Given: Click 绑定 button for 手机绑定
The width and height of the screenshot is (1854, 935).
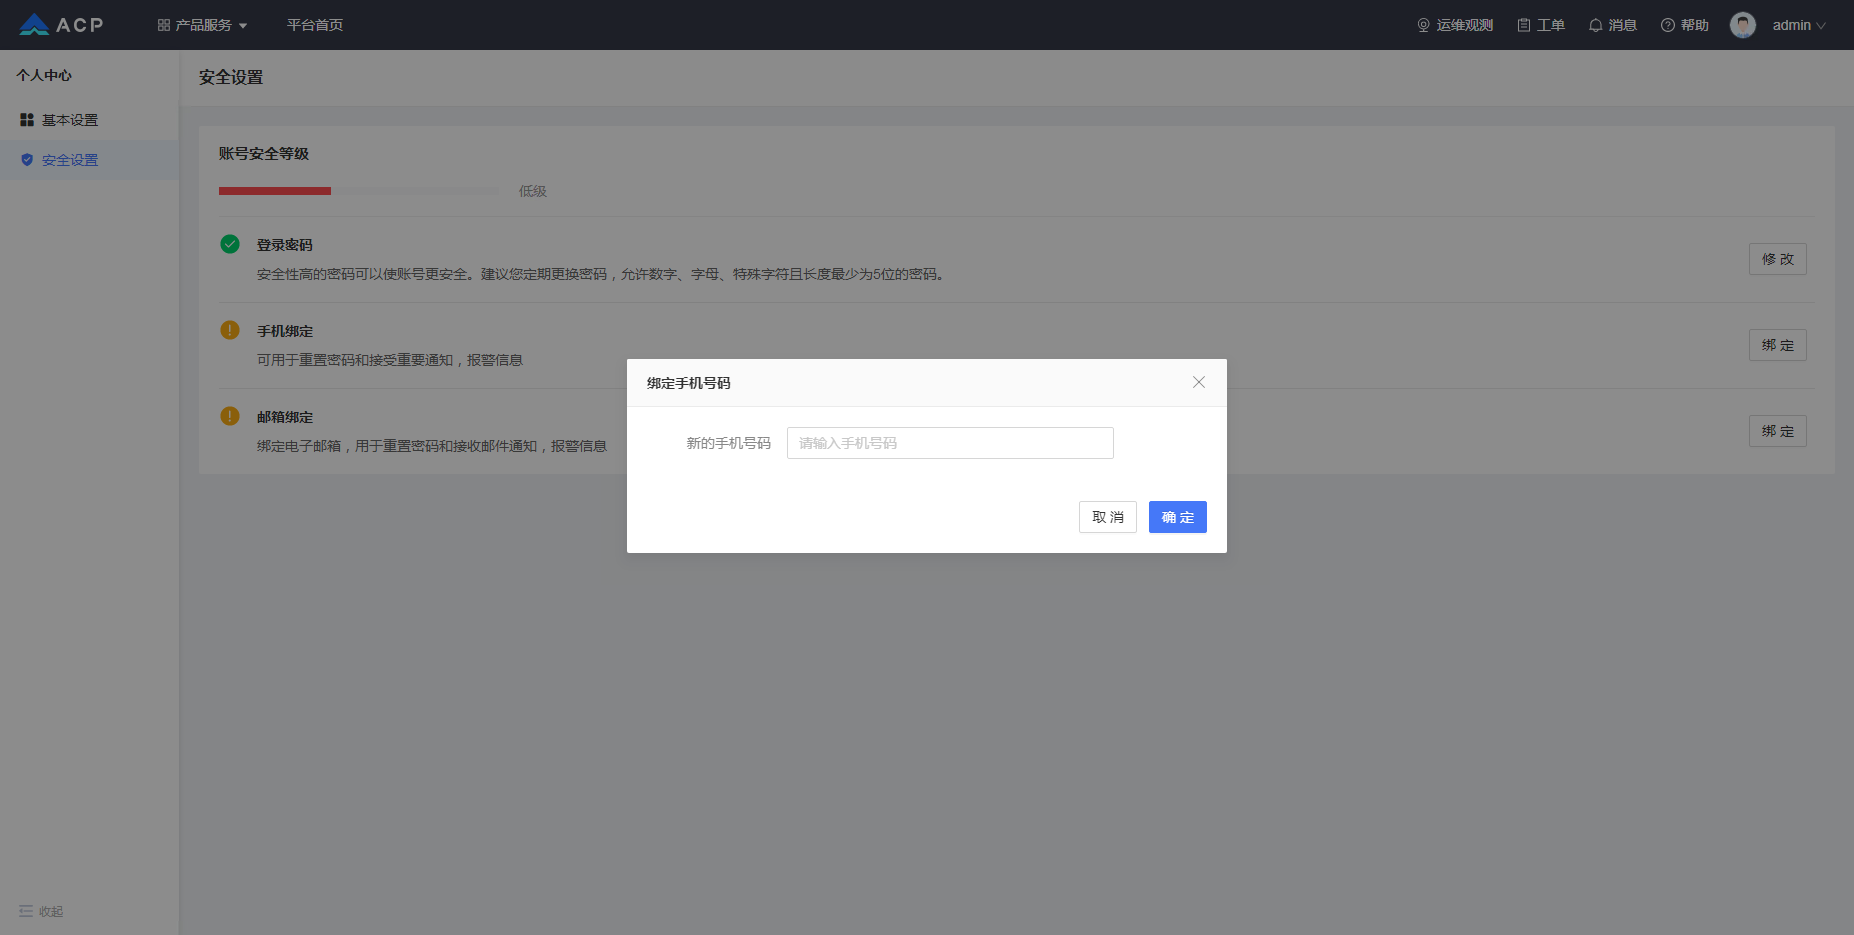Looking at the screenshot, I should 1778,345.
